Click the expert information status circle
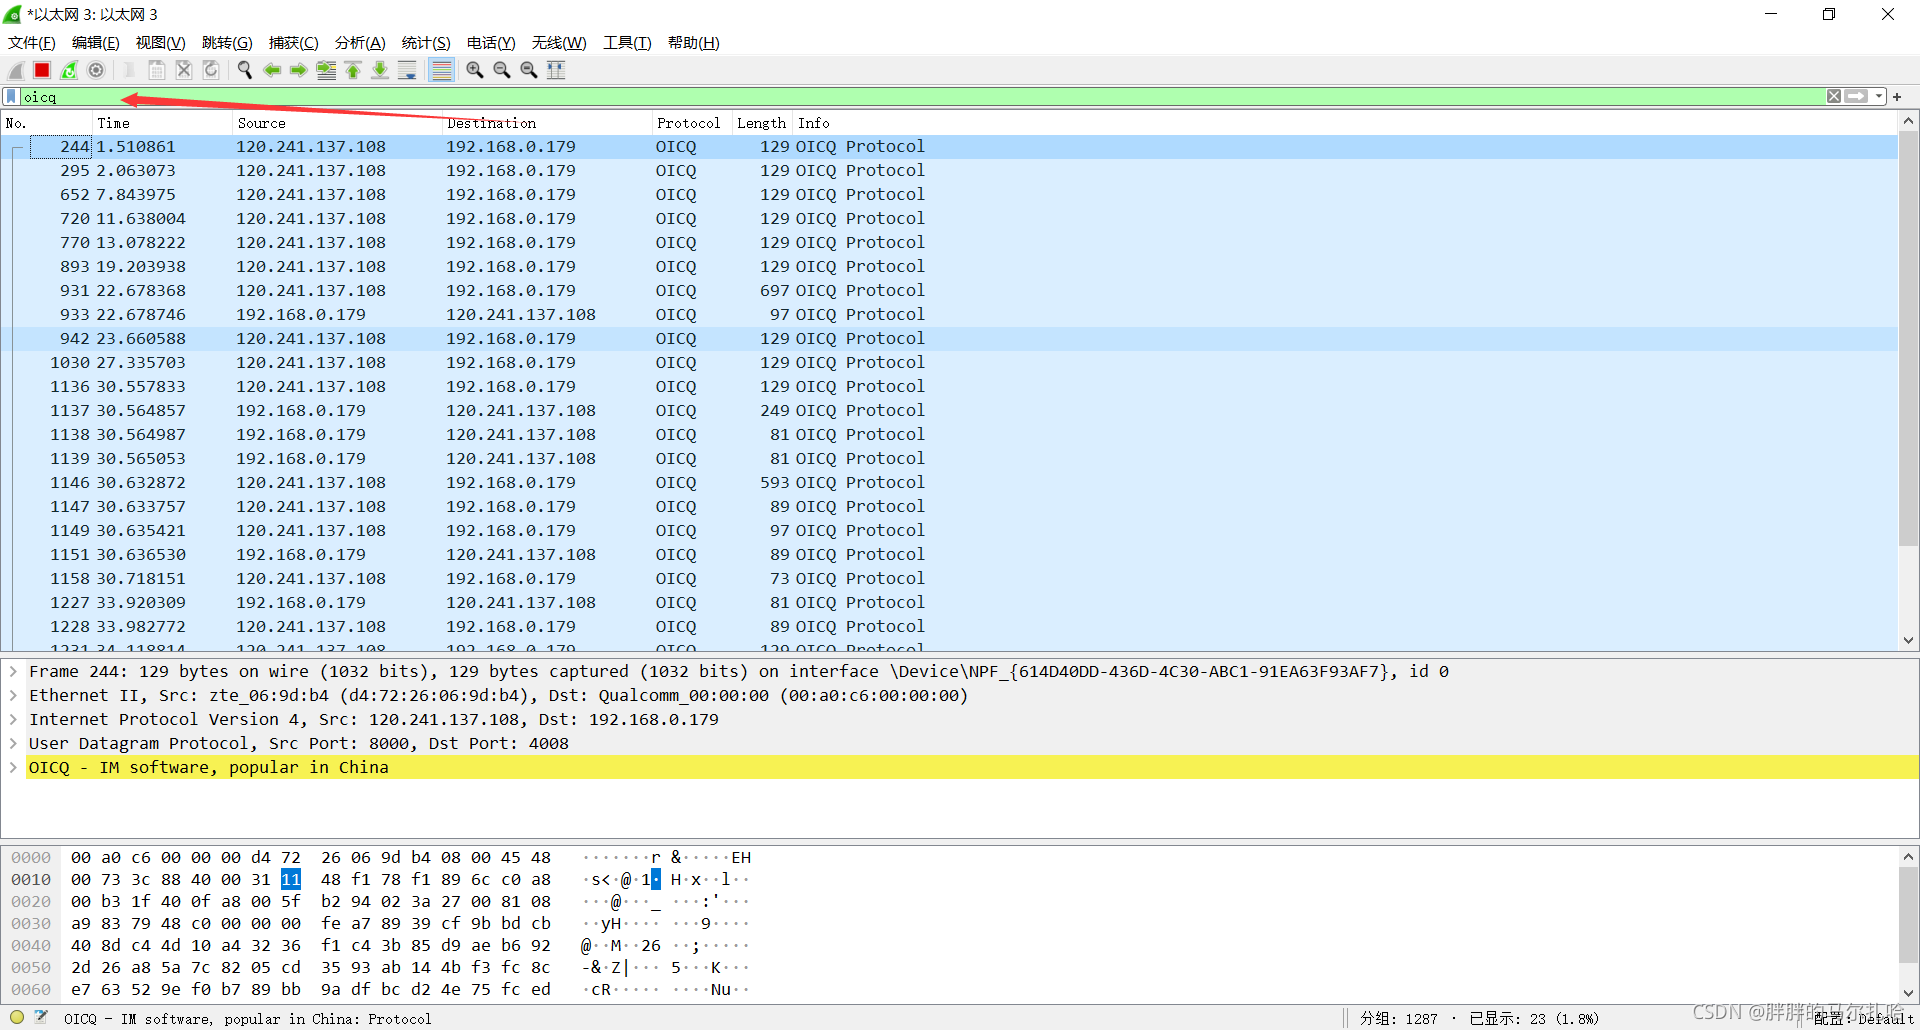The height and width of the screenshot is (1030, 1920). coord(17,1018)
